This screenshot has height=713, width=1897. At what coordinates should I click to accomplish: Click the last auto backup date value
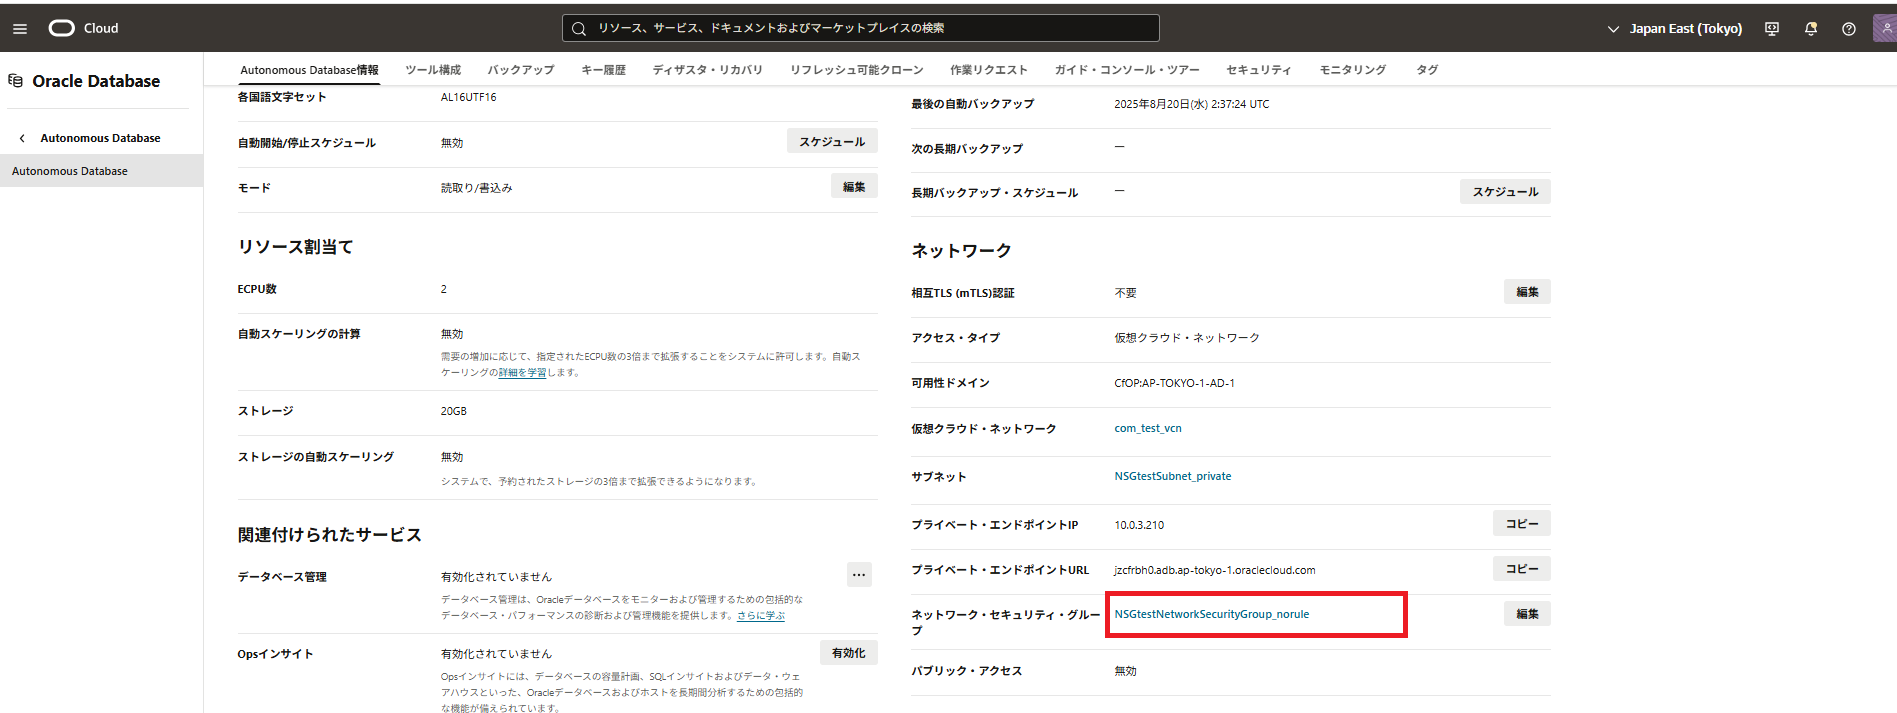[1192, 104]
